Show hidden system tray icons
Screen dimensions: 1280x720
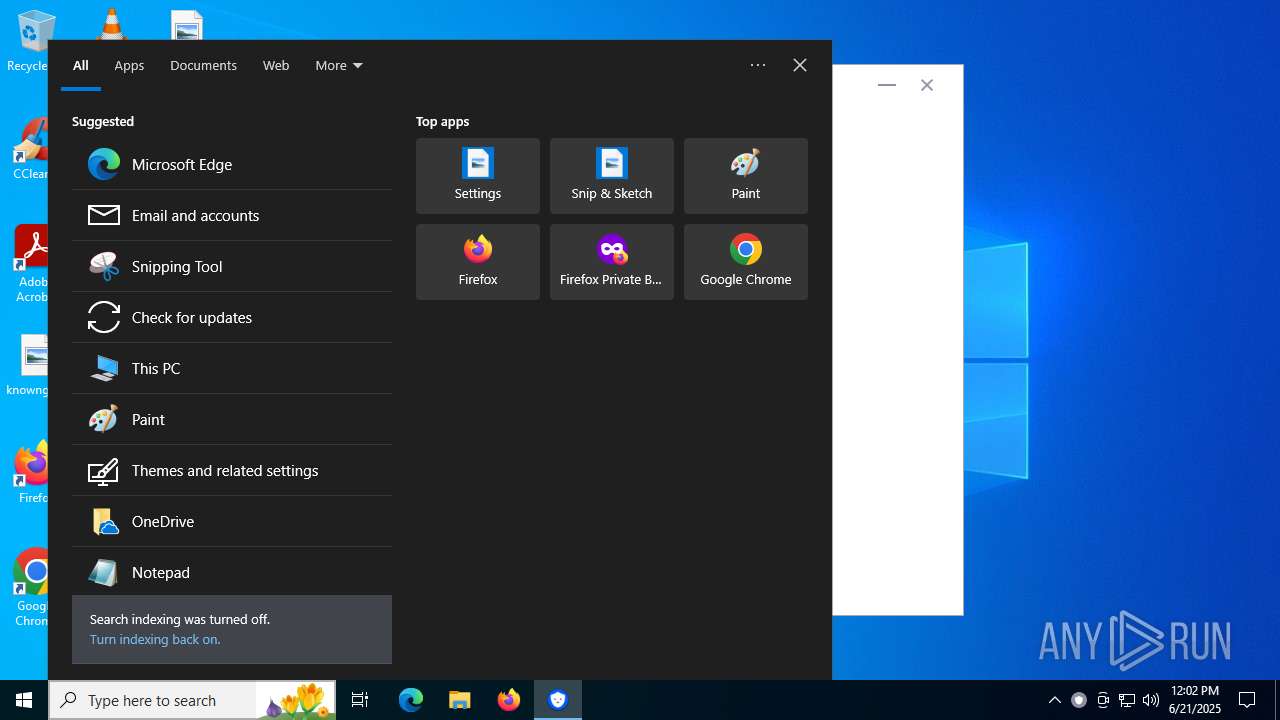tap(1054, 700)
